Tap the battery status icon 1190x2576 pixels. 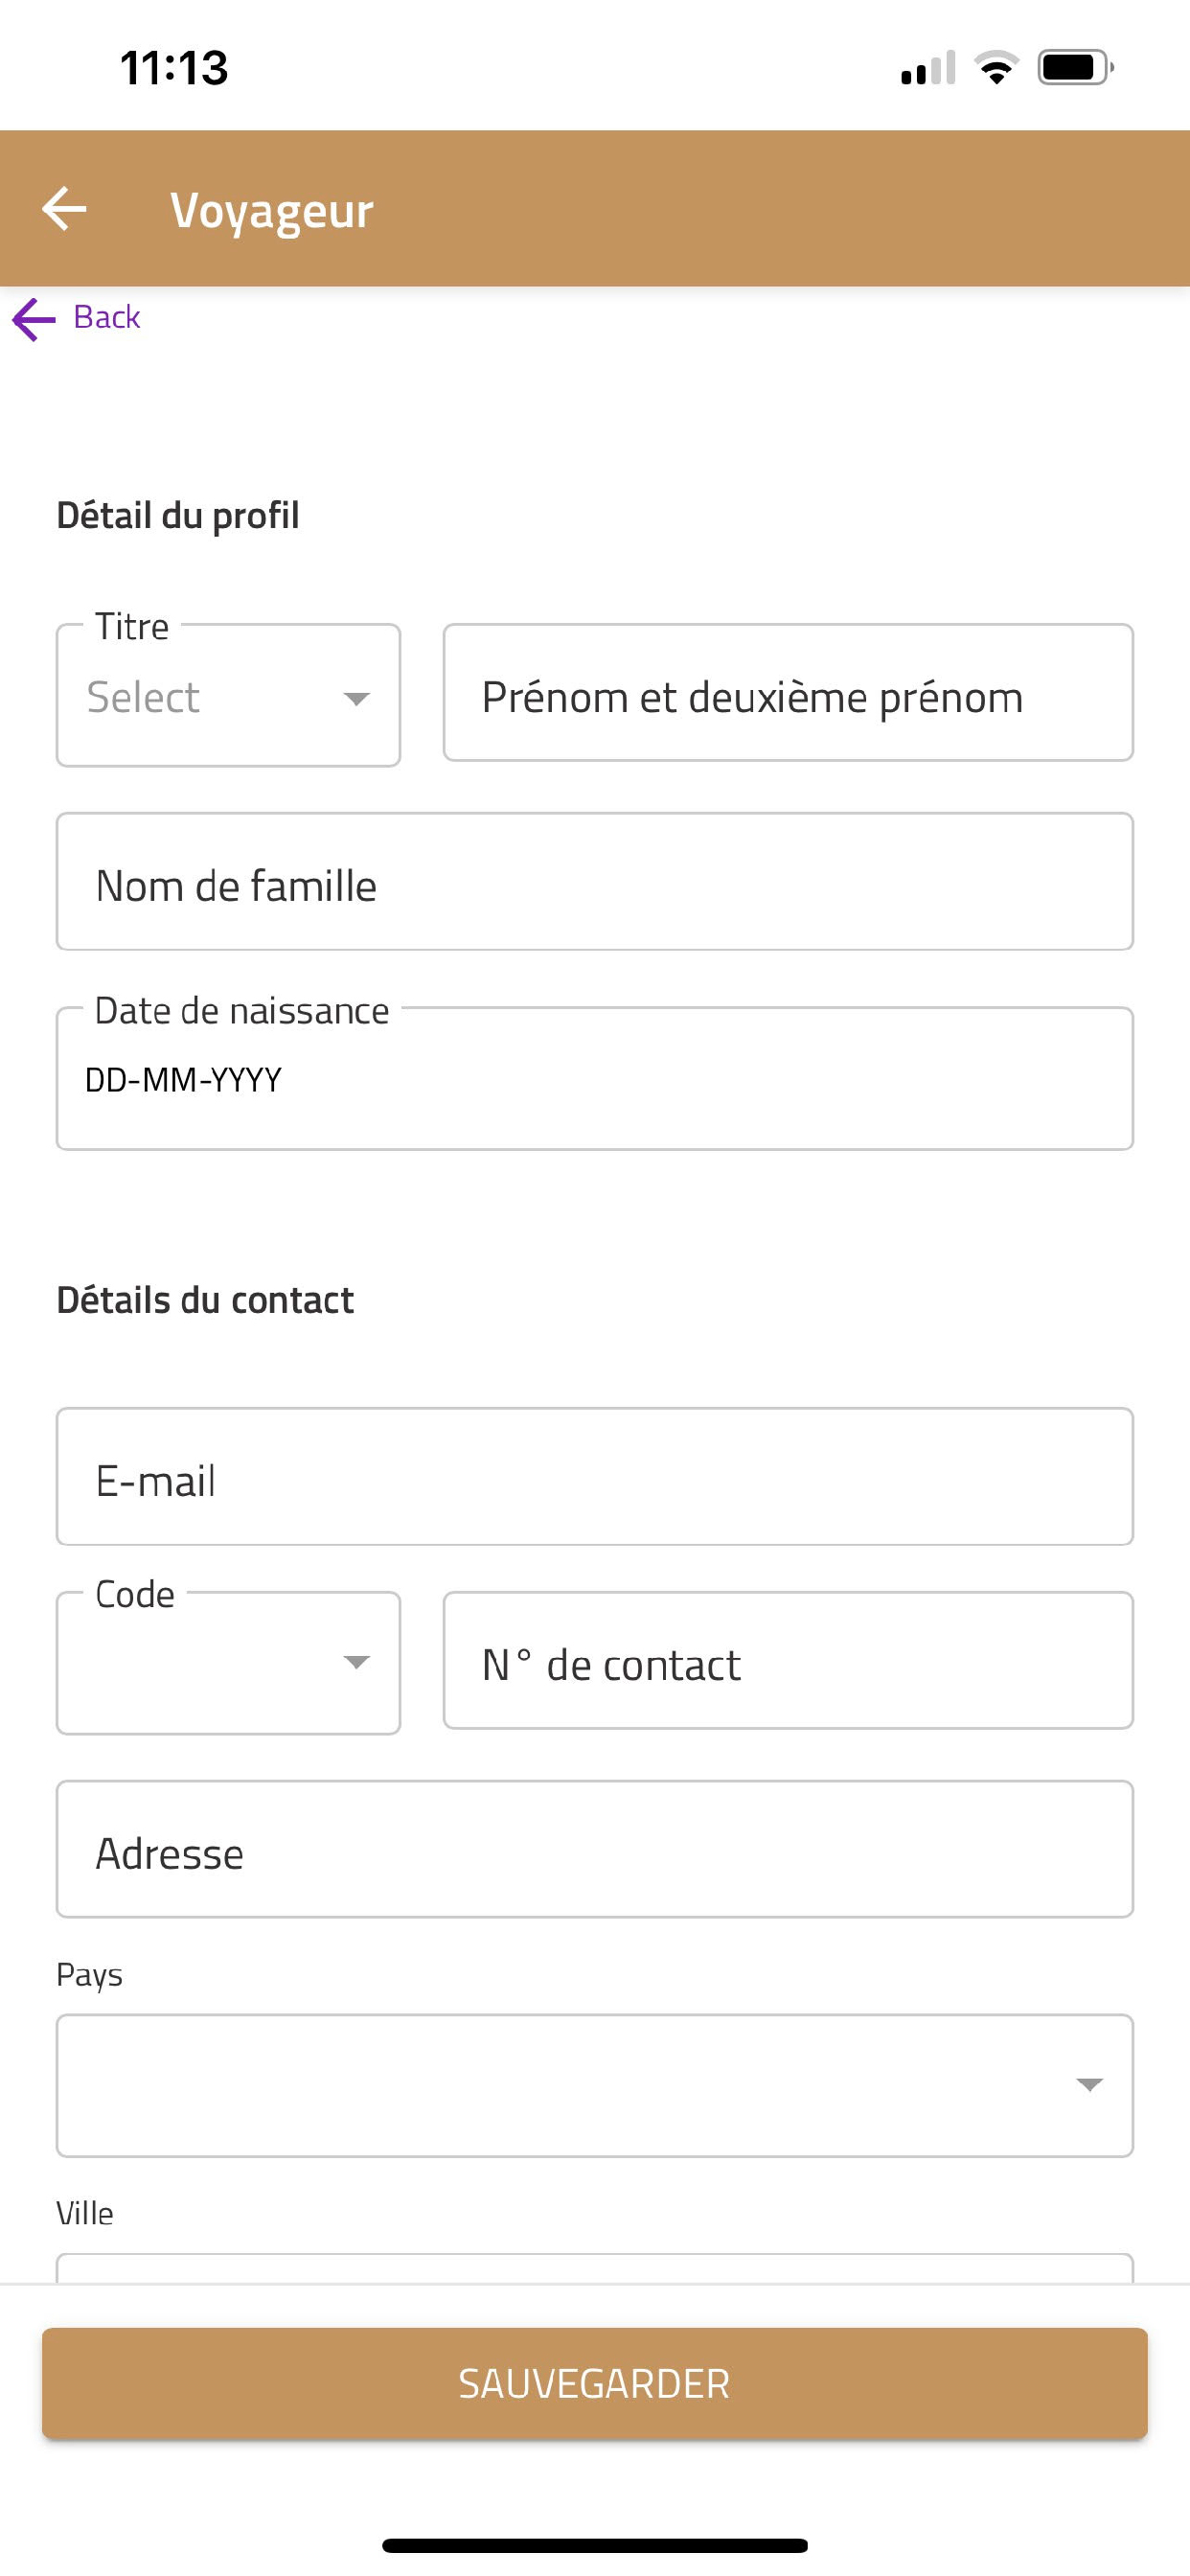(x=1075, y=68)
